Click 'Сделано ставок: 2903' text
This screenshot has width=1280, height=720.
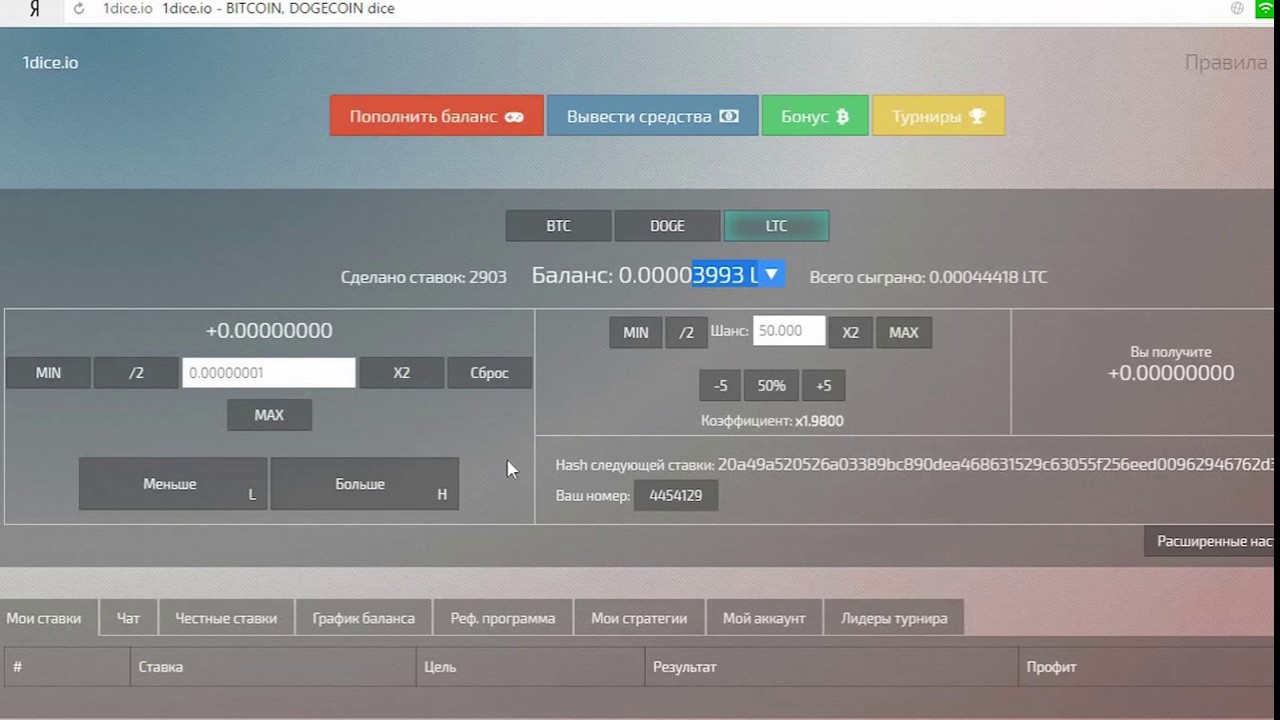click(423, 277)
